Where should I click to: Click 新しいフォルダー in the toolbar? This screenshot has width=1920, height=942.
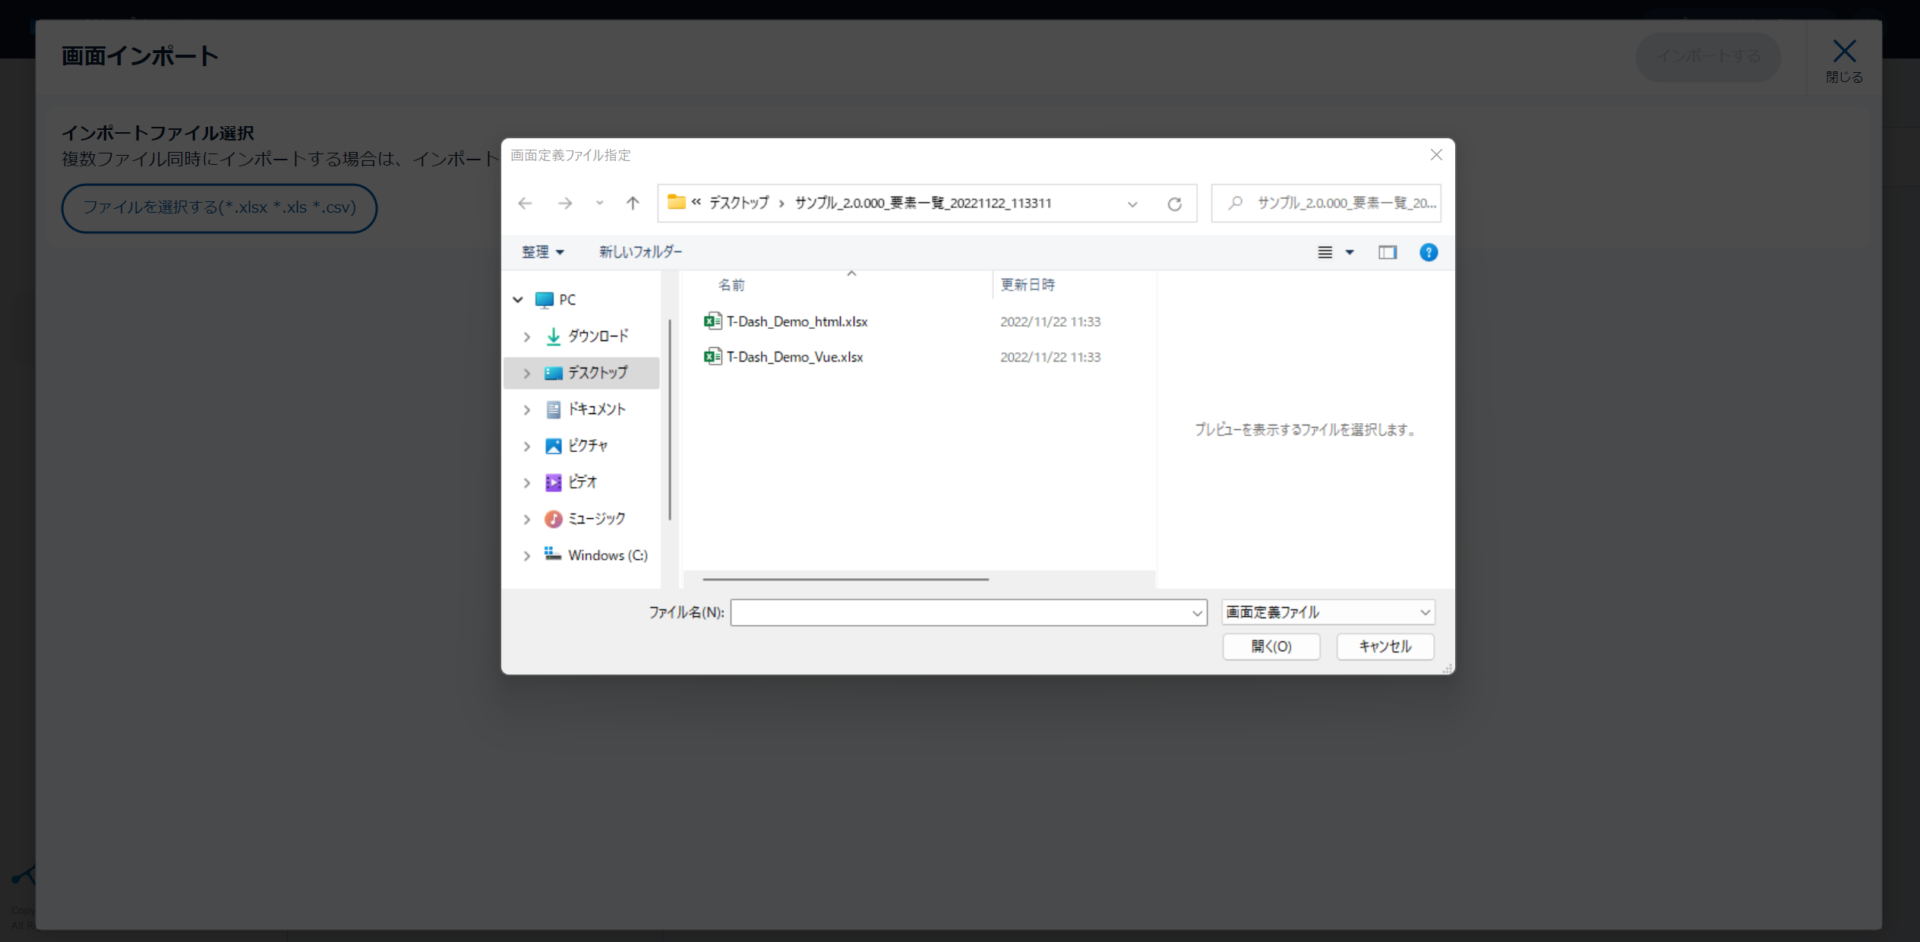pyautogui.click(x=640, y=252)
